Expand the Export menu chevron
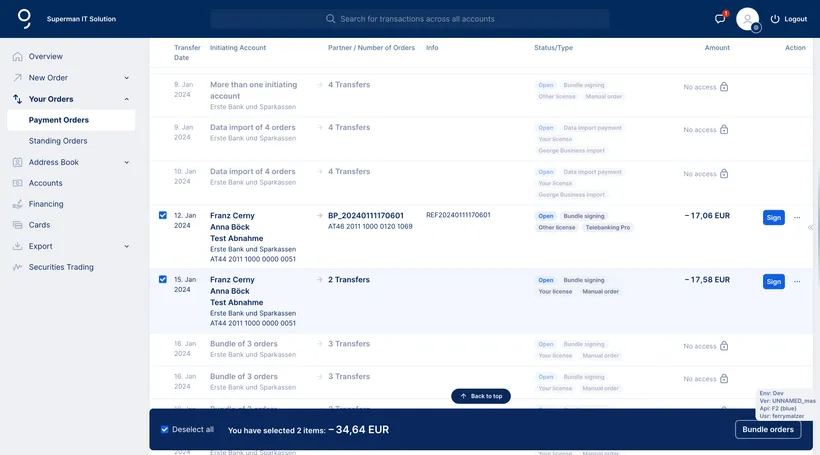Viewport: 820px width, 455px height. 127,246
